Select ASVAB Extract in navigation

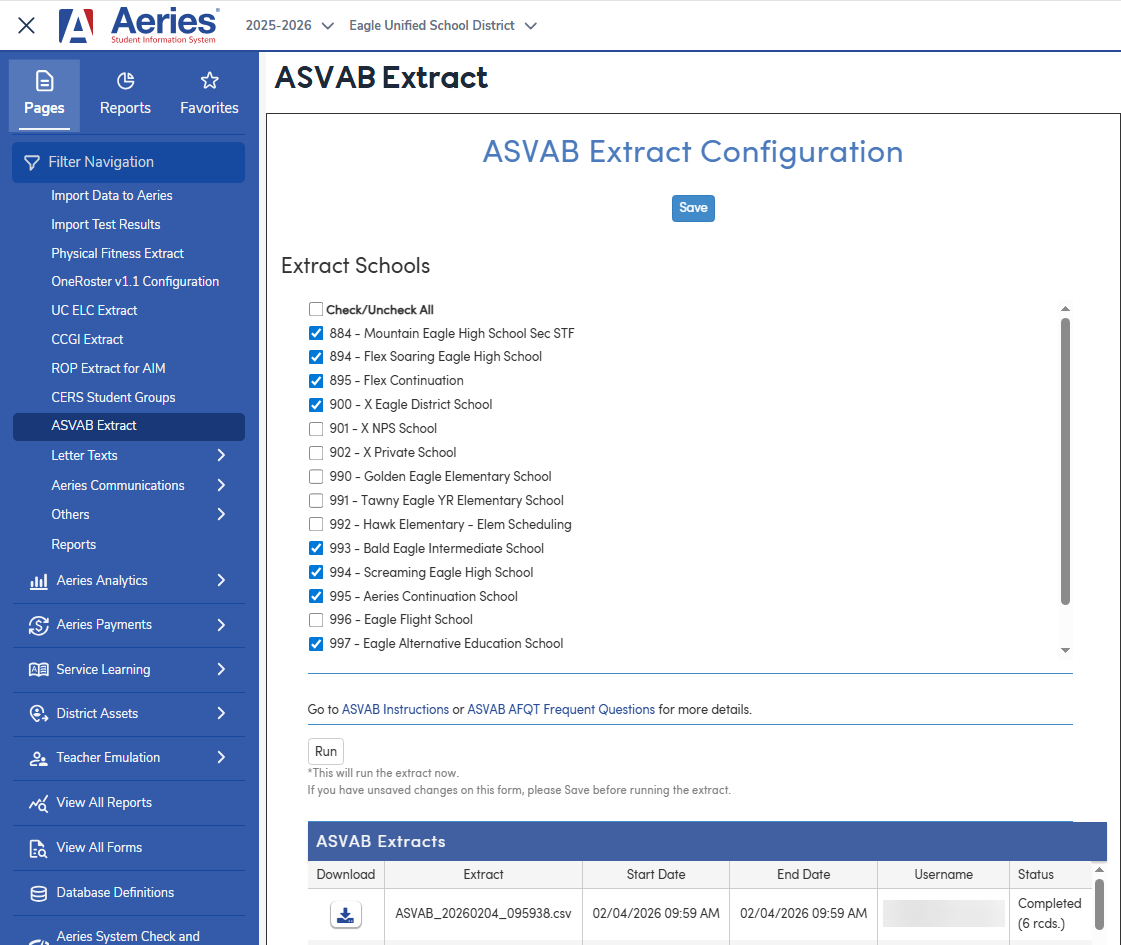tap(129, 426)
